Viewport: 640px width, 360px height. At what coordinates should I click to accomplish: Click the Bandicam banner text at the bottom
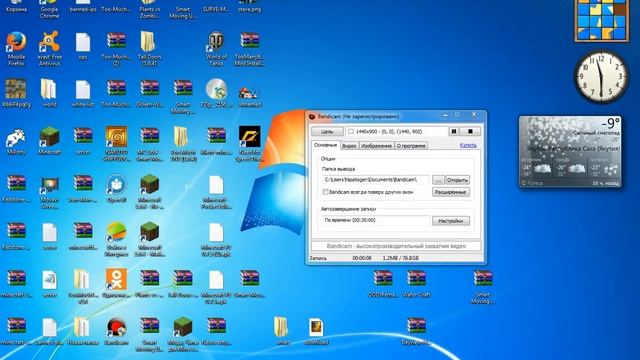point(396,246)
